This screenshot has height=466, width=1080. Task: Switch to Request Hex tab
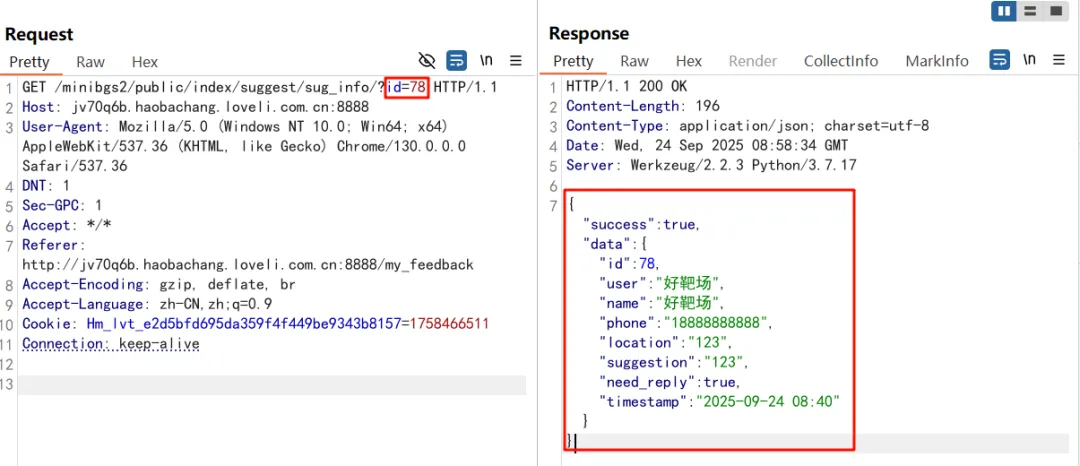point(145,62)
